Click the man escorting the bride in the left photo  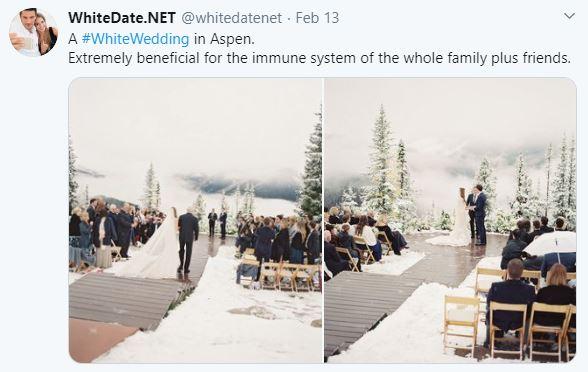188,240
